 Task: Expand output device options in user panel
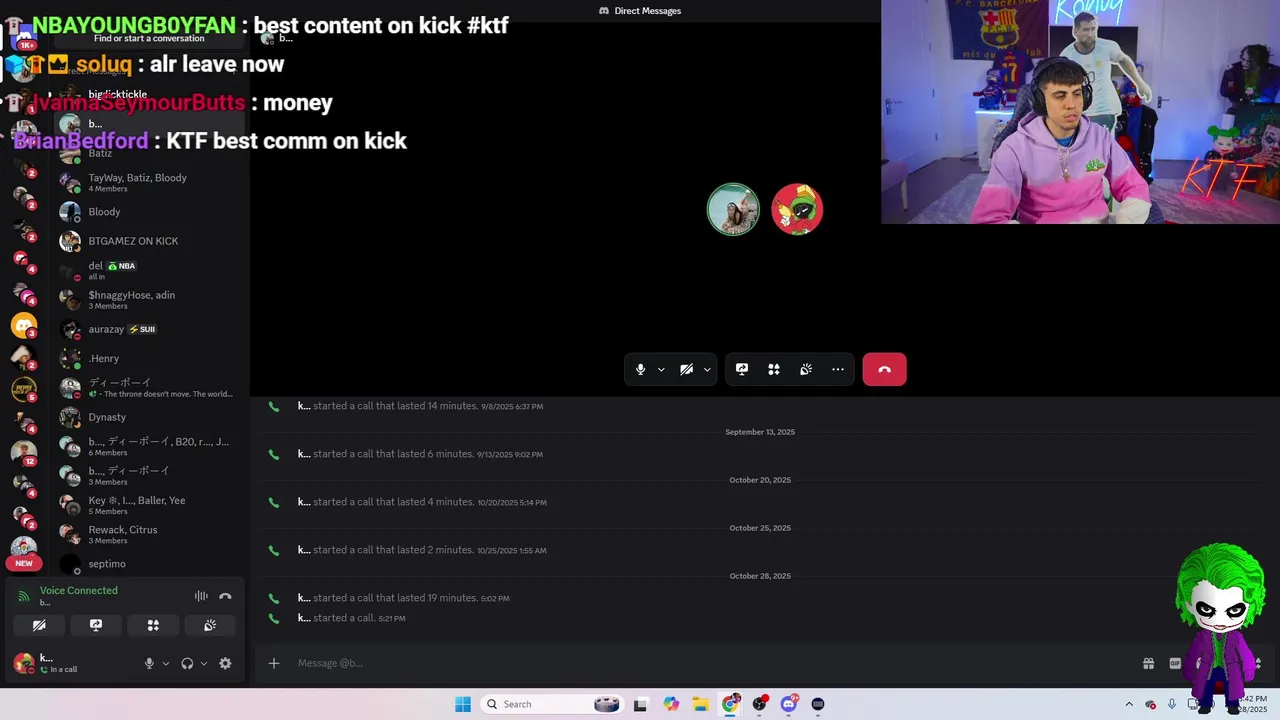(x=204, y=663)
